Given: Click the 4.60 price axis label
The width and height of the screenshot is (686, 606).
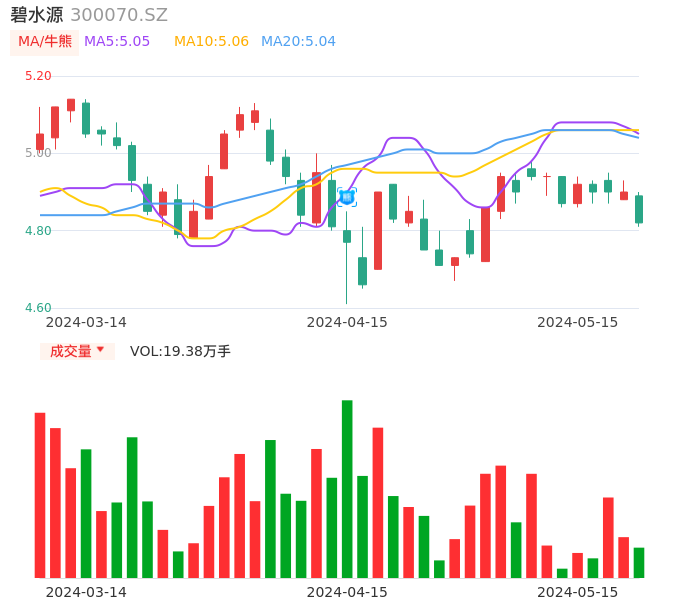Looking at the screenshot, I should pyautogui.click(x=38, y=308).
